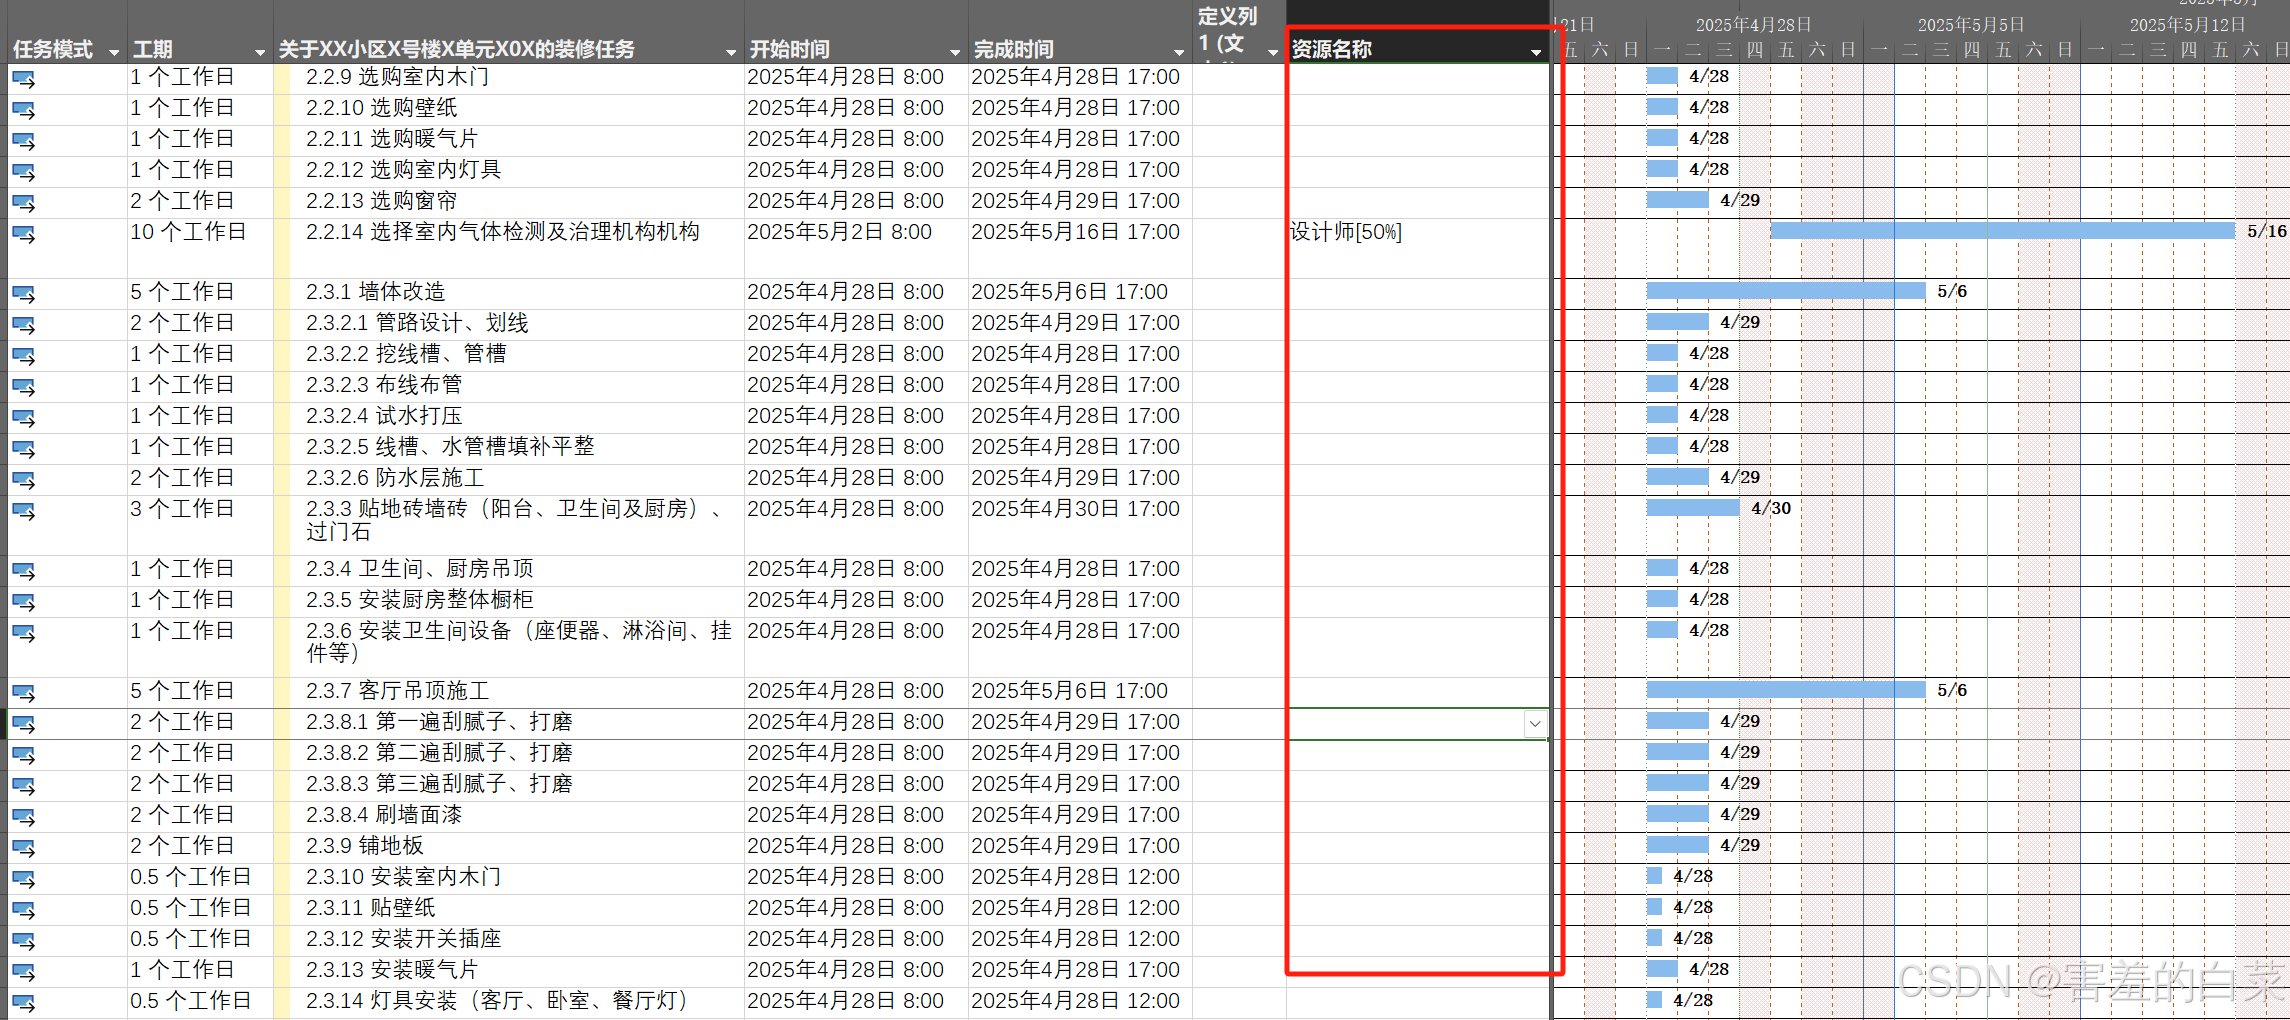Select task name 2.3.8.3 第三遍刮腻子、打磨

[x=439, y=784]
